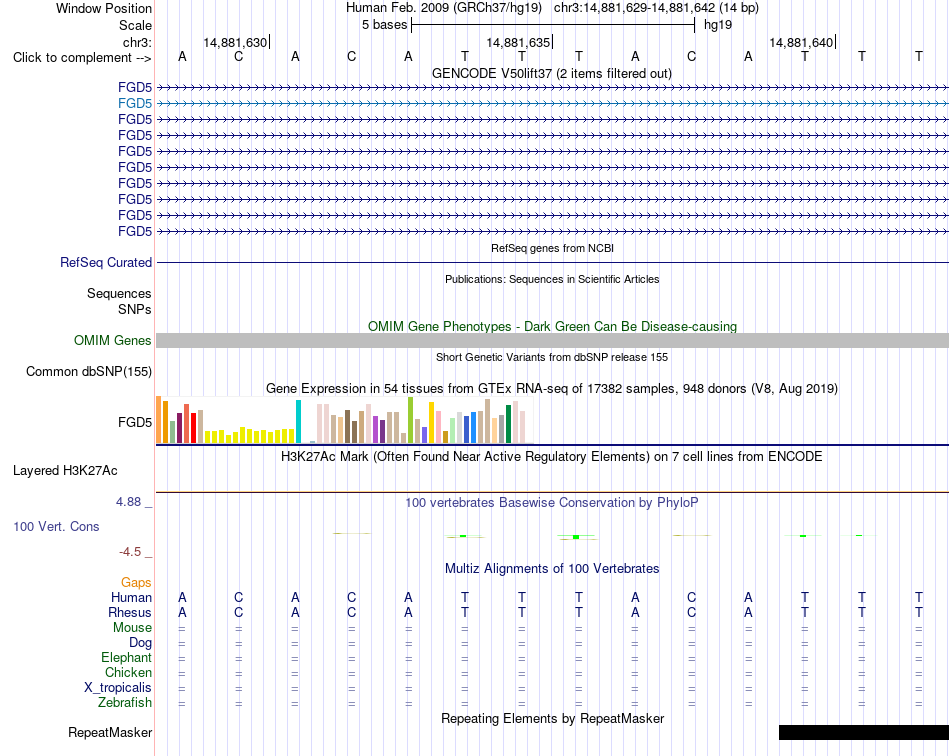The height and width of the screenshot is (756, 950).
Task: Click 'Short Genetic Variants from dbSNP release 155'
Action: [x=552, y=357]
